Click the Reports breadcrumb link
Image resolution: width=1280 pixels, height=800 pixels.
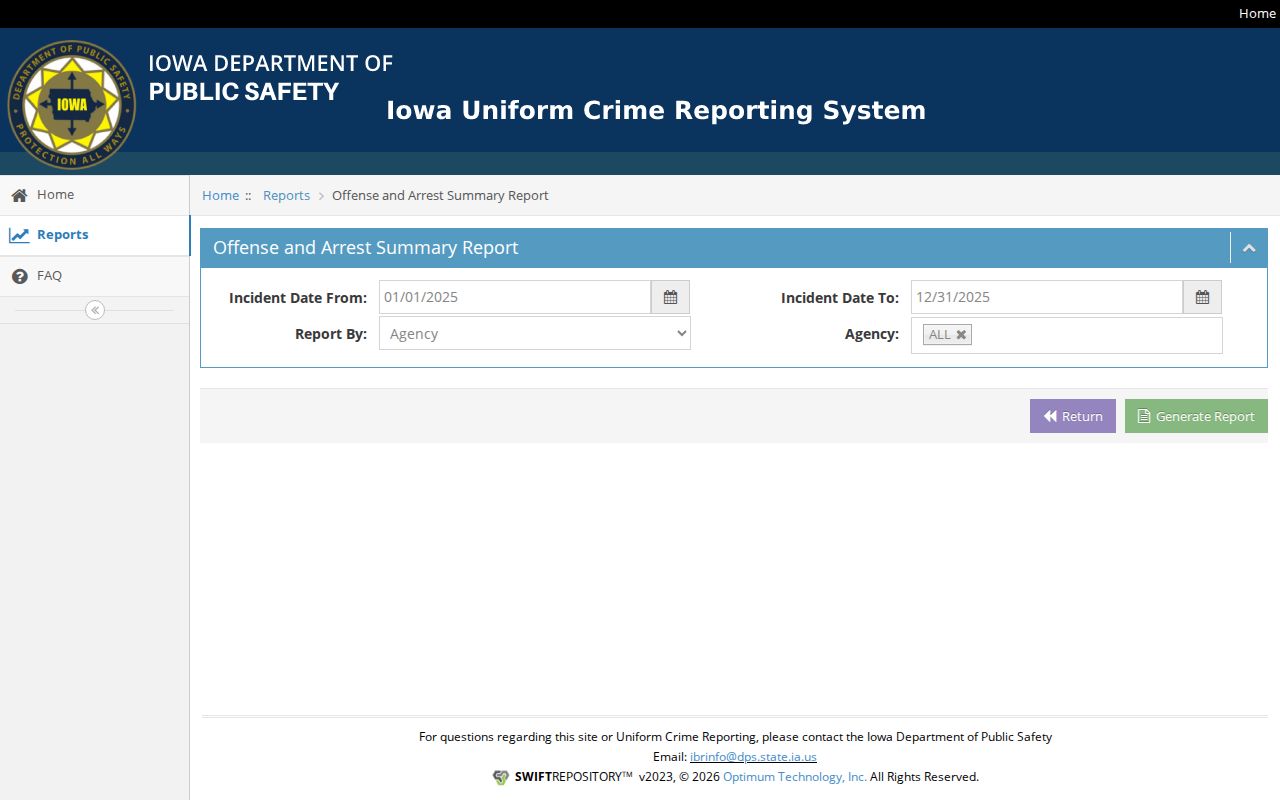point(286,195)
